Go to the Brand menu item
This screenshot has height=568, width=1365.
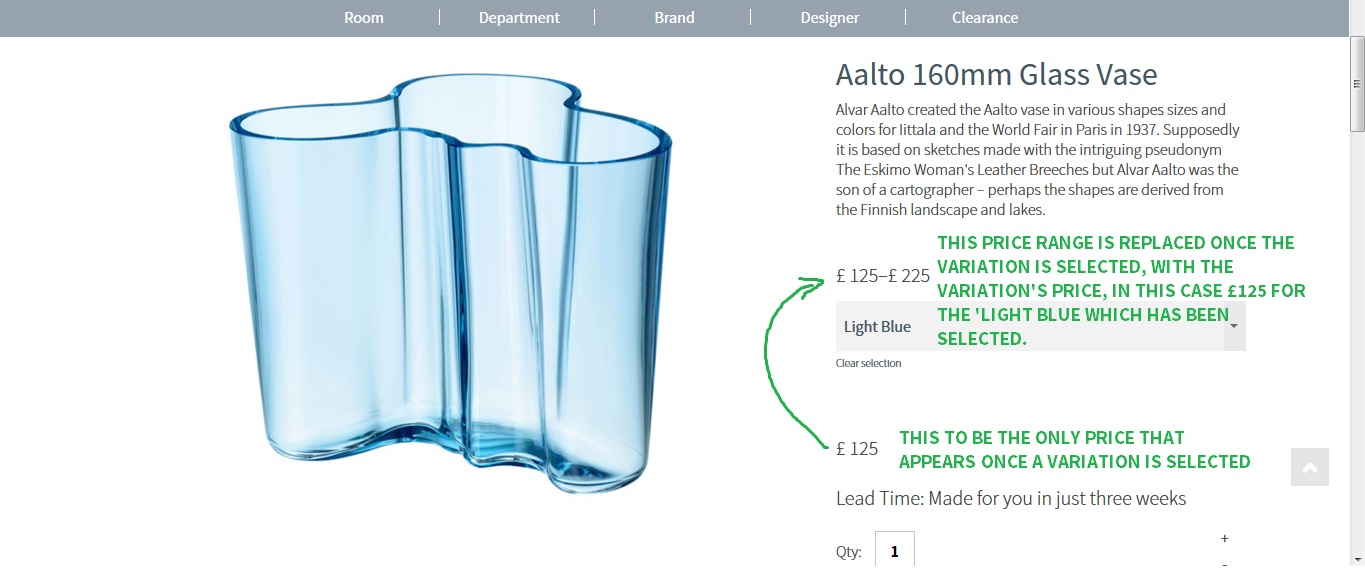(674, 18)
